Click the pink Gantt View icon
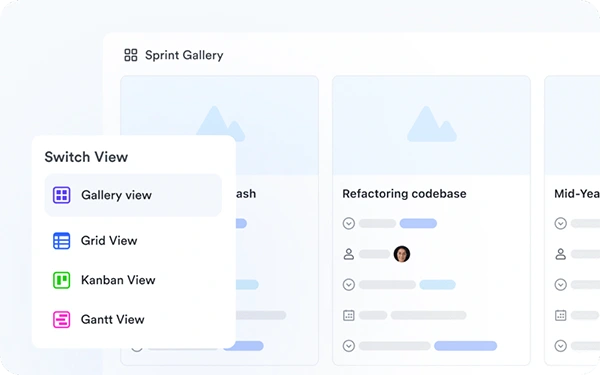This screenshot has height=375, width=600. pos(61,320)
